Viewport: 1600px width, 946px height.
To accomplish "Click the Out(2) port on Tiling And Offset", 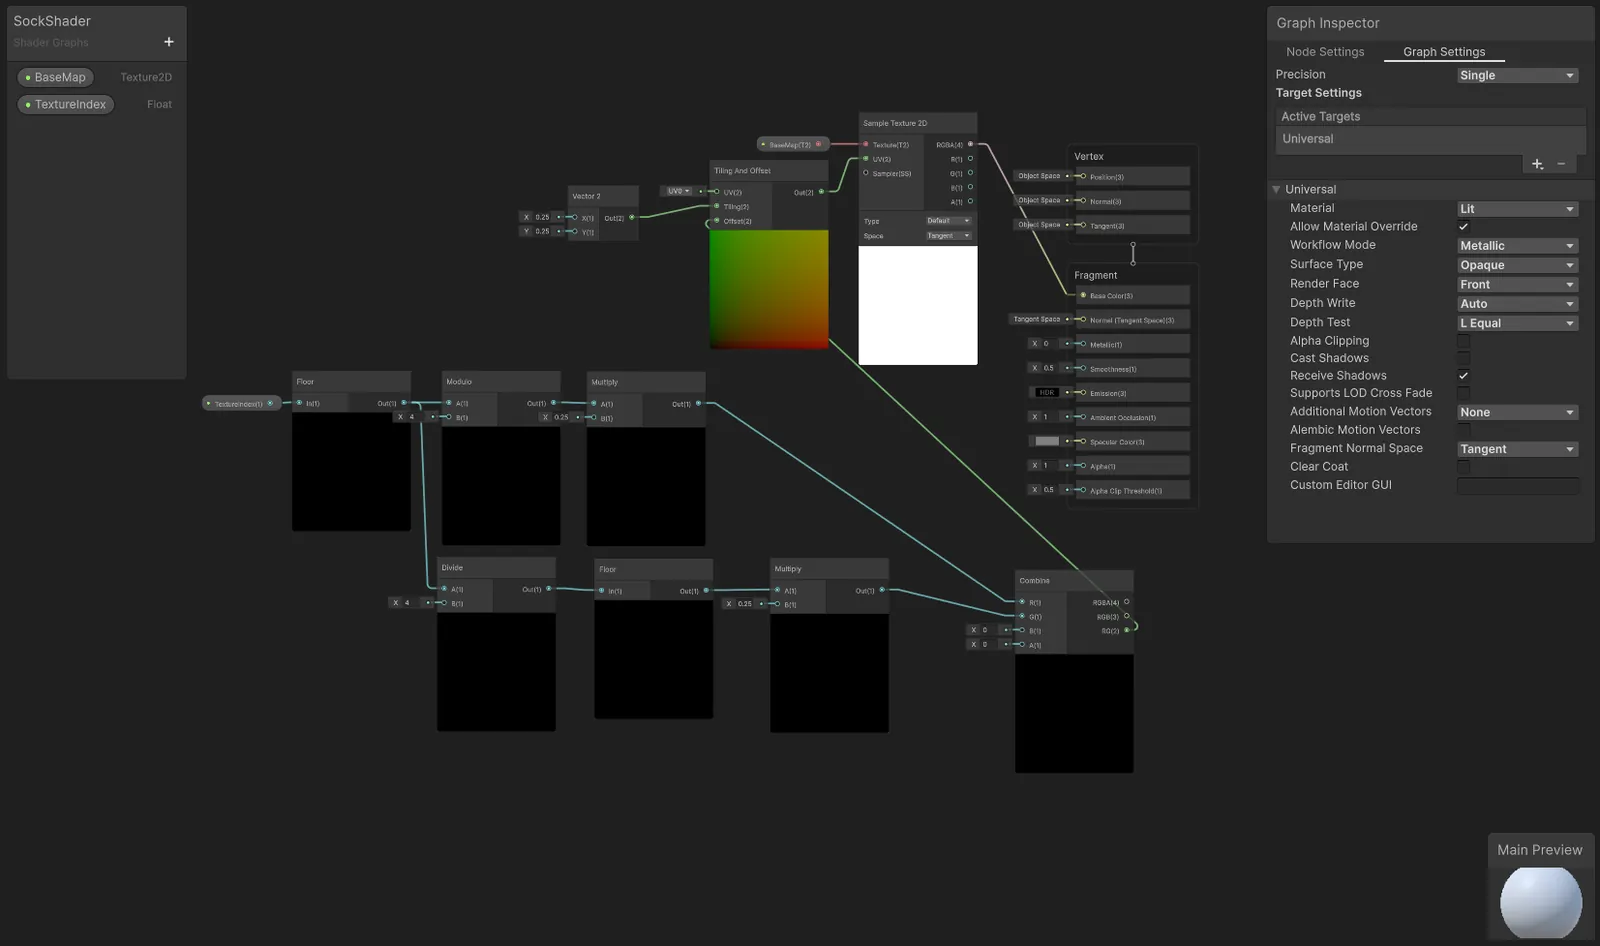I will click(x=821, y=192).
